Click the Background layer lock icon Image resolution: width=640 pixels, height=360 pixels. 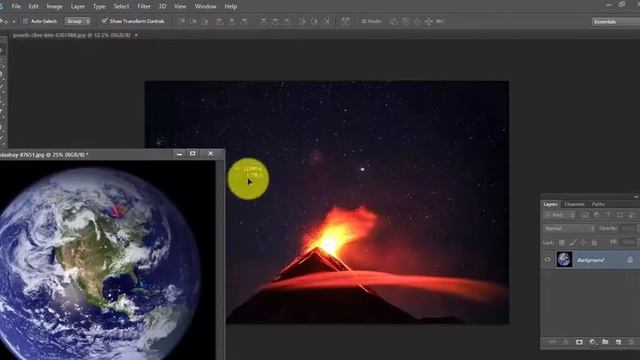point(630,260)
